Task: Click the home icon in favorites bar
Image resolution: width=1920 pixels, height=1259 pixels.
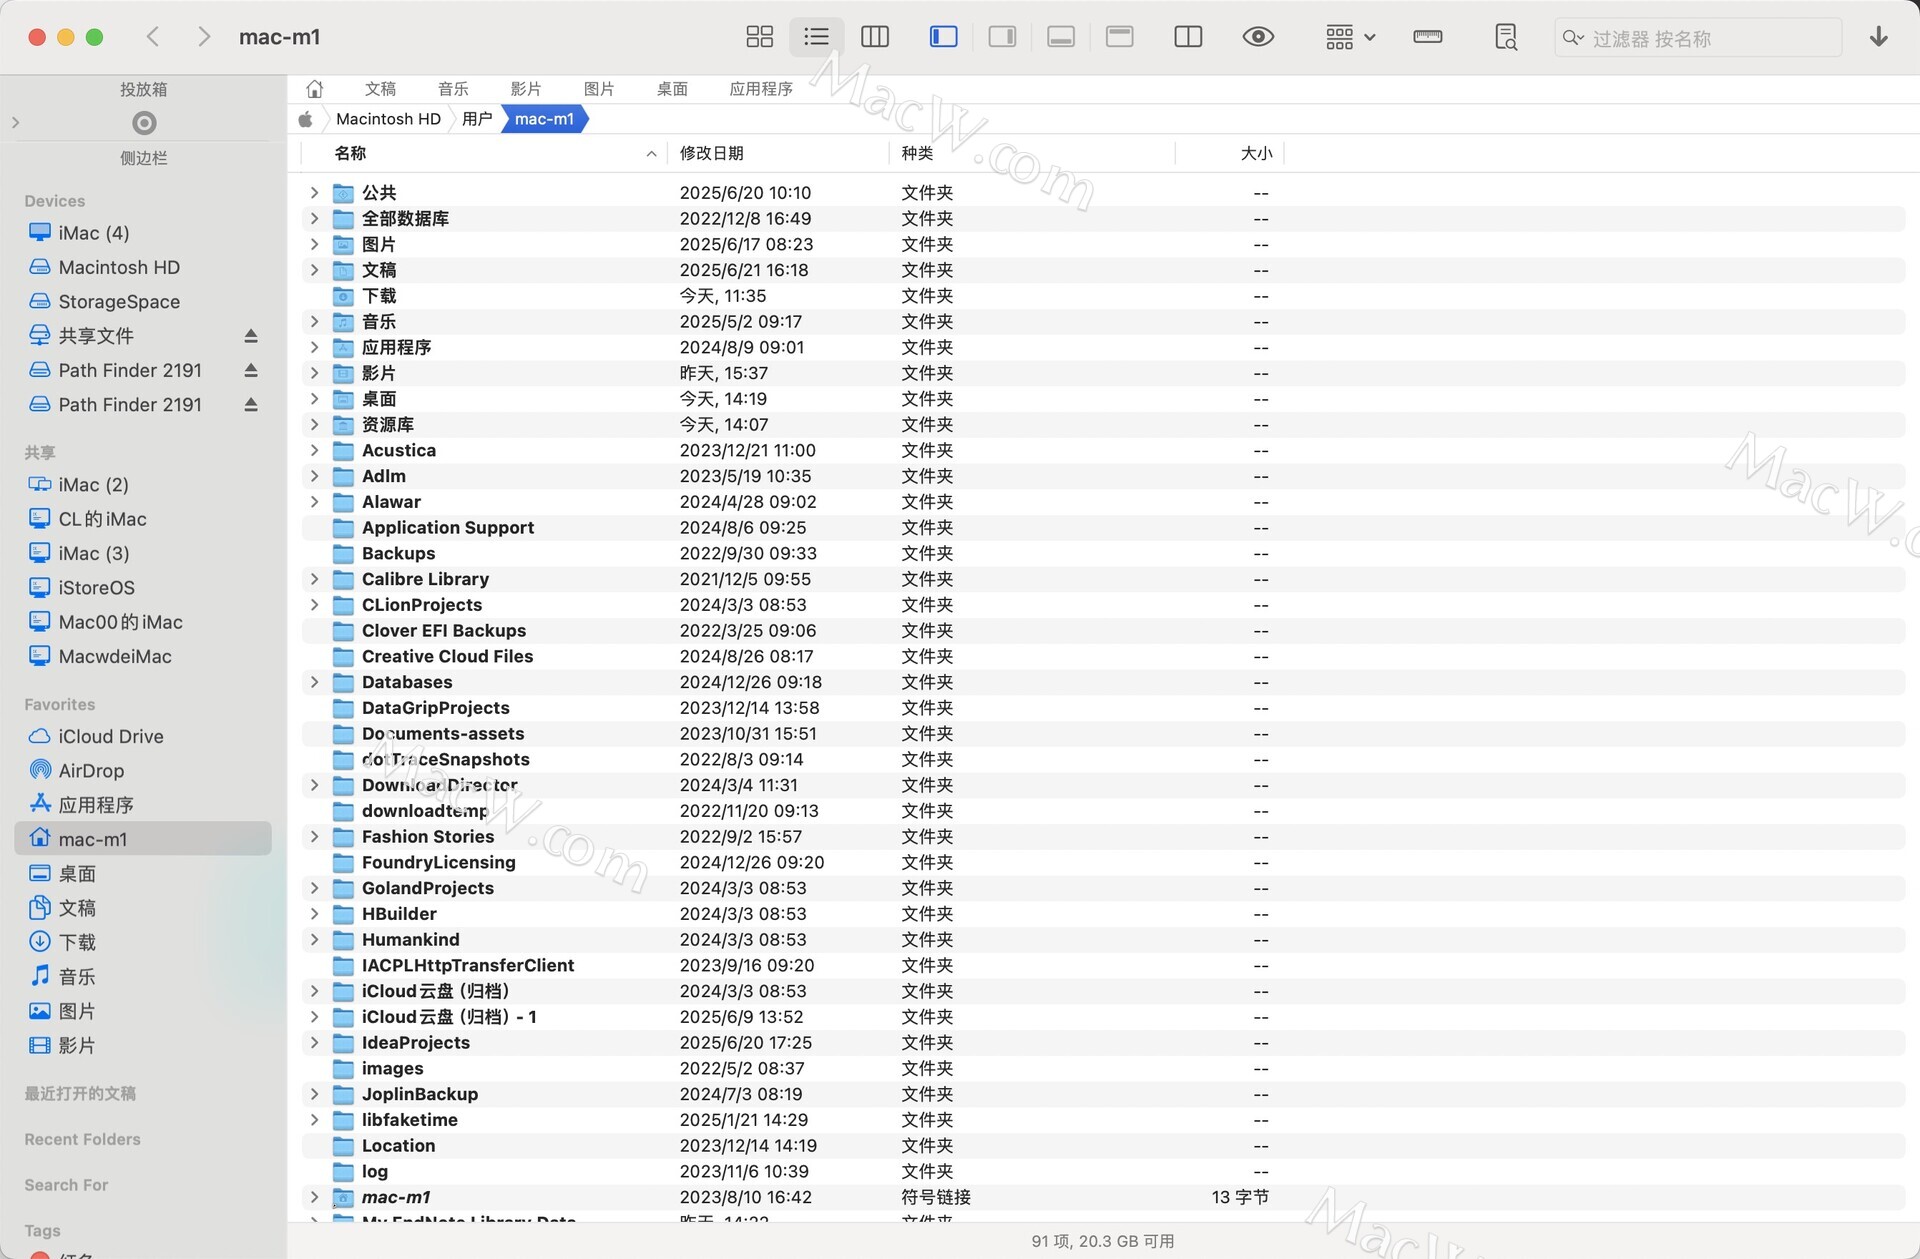Action: point(314,89)
